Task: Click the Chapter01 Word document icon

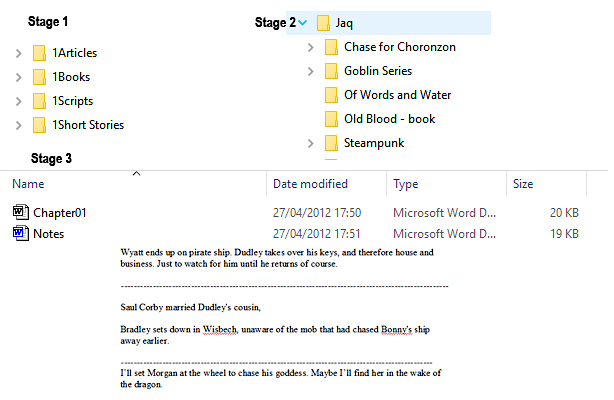Action: (20, 212)
